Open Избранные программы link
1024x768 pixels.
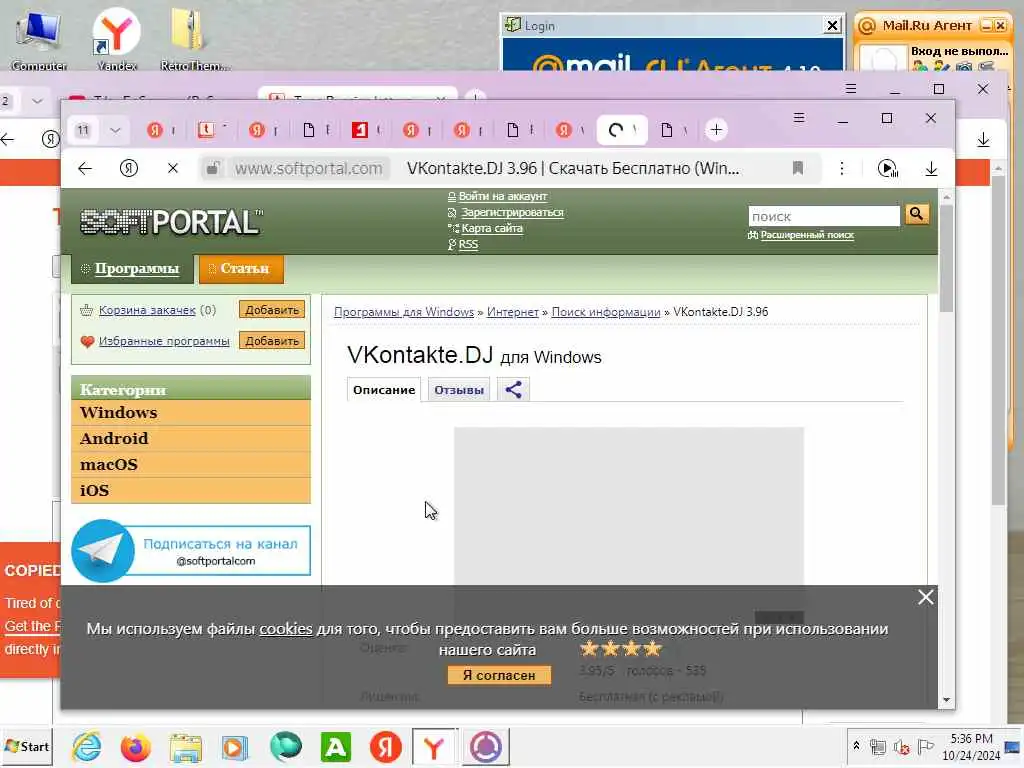tap(164, 341)
